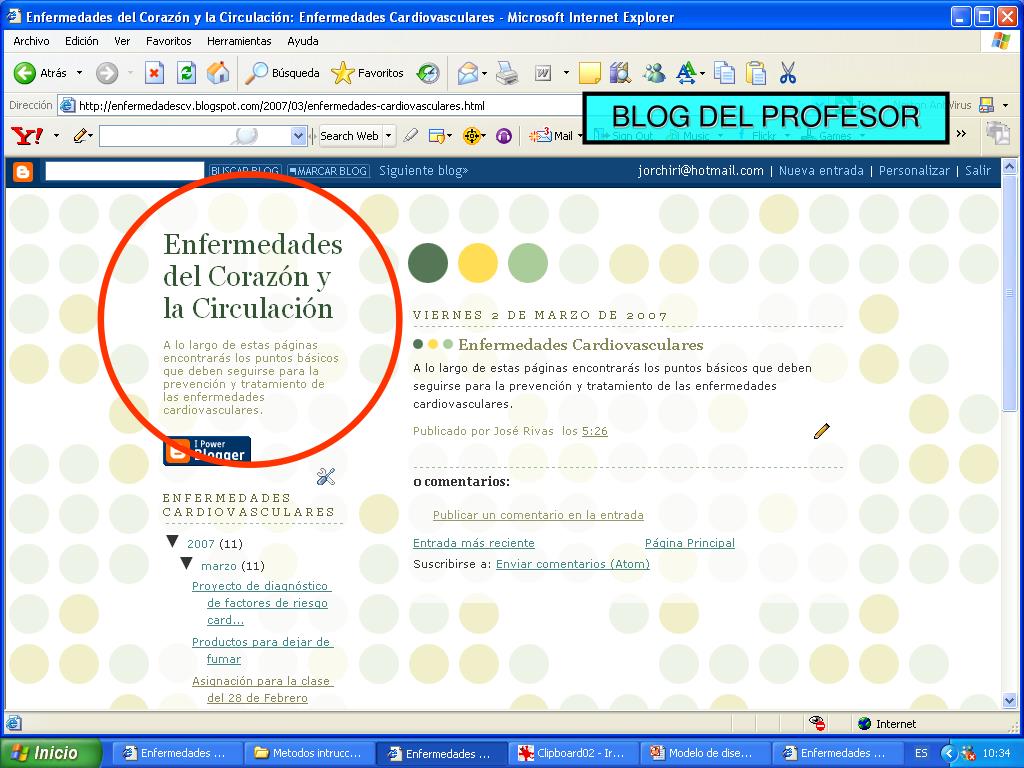The image size is (1024, 768).
Task: Click the Yahoo toolbar yellow target icon
Action: pyautogui.click(x=471, y=135)
